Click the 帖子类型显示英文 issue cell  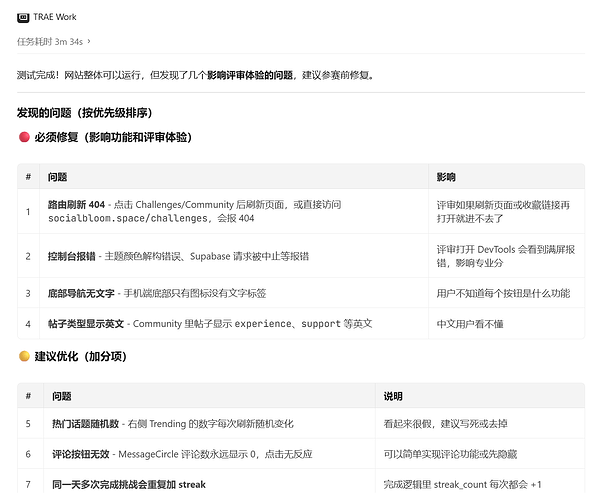click(x=234, y=324)
